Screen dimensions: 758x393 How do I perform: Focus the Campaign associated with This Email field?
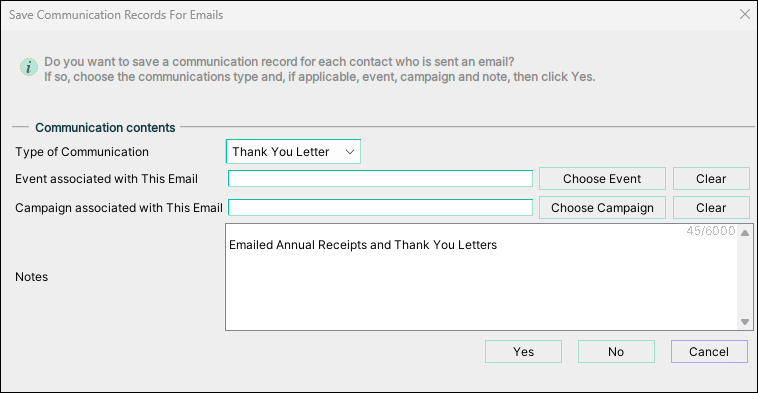click(380, 207)
